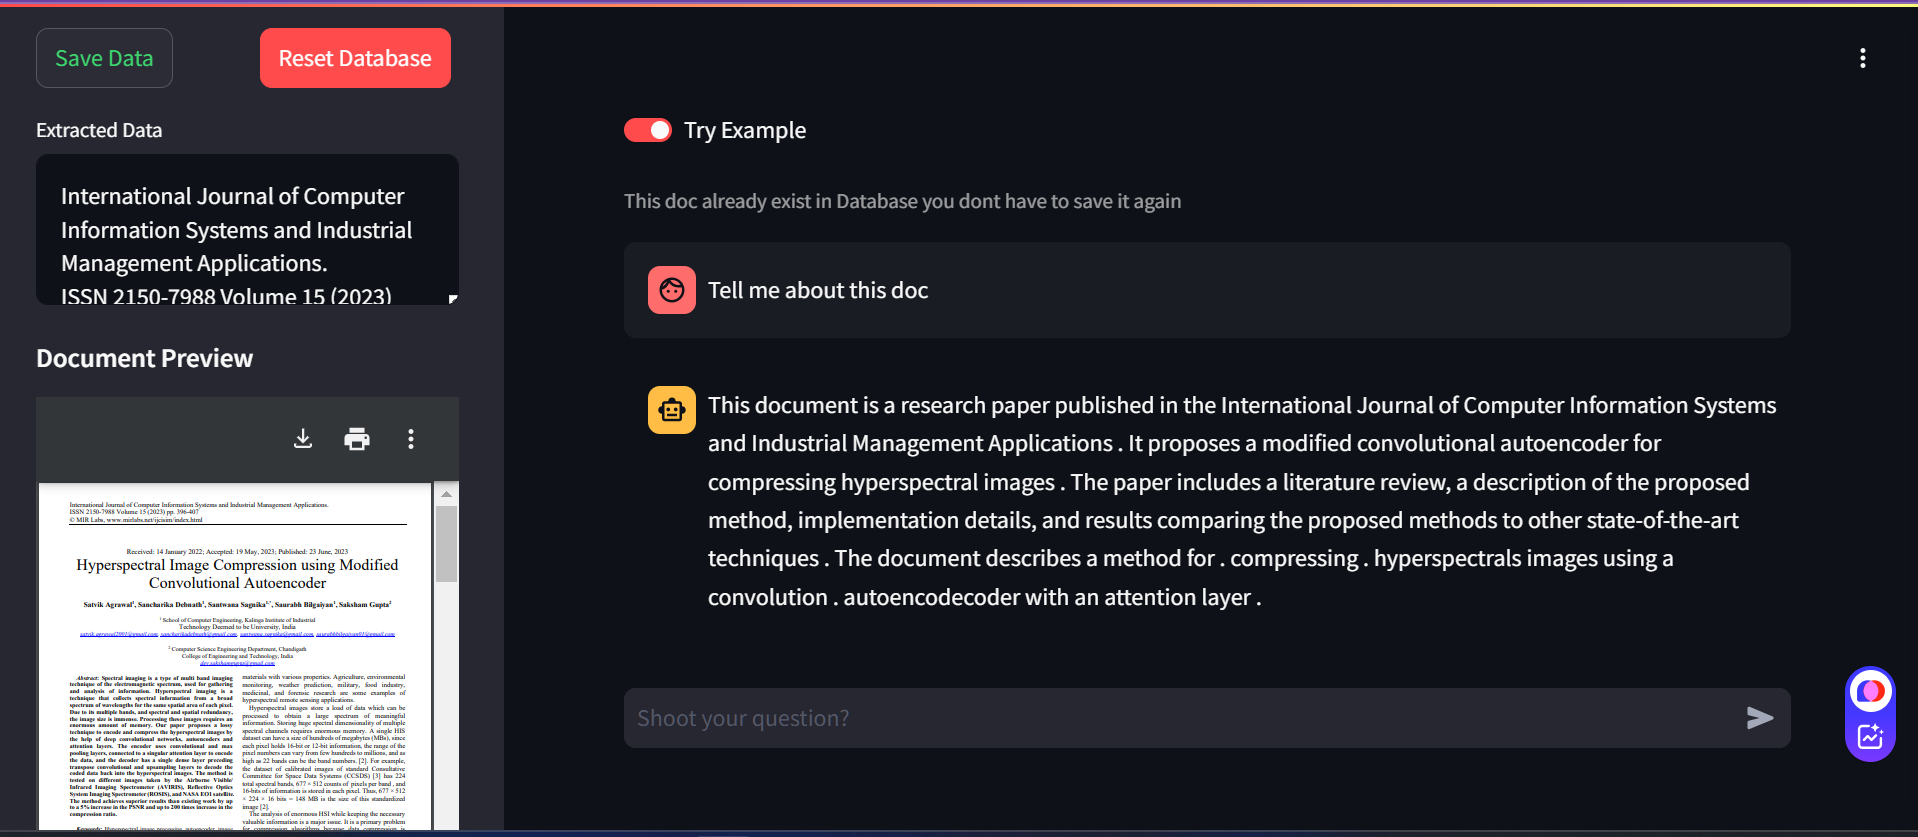1918x837 pixels.
Task: Open the app's top-right three-dot menu
Action: [x=1862, y=58]
